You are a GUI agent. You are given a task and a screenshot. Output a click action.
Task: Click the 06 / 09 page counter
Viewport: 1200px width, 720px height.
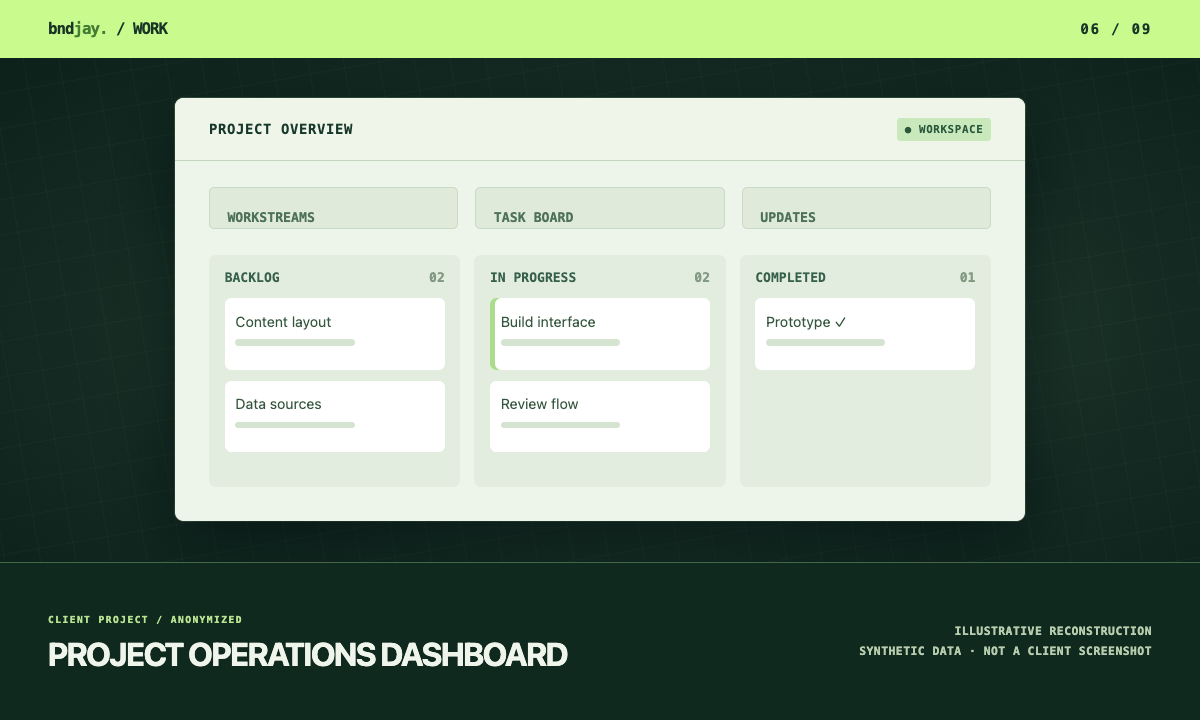1115,29
